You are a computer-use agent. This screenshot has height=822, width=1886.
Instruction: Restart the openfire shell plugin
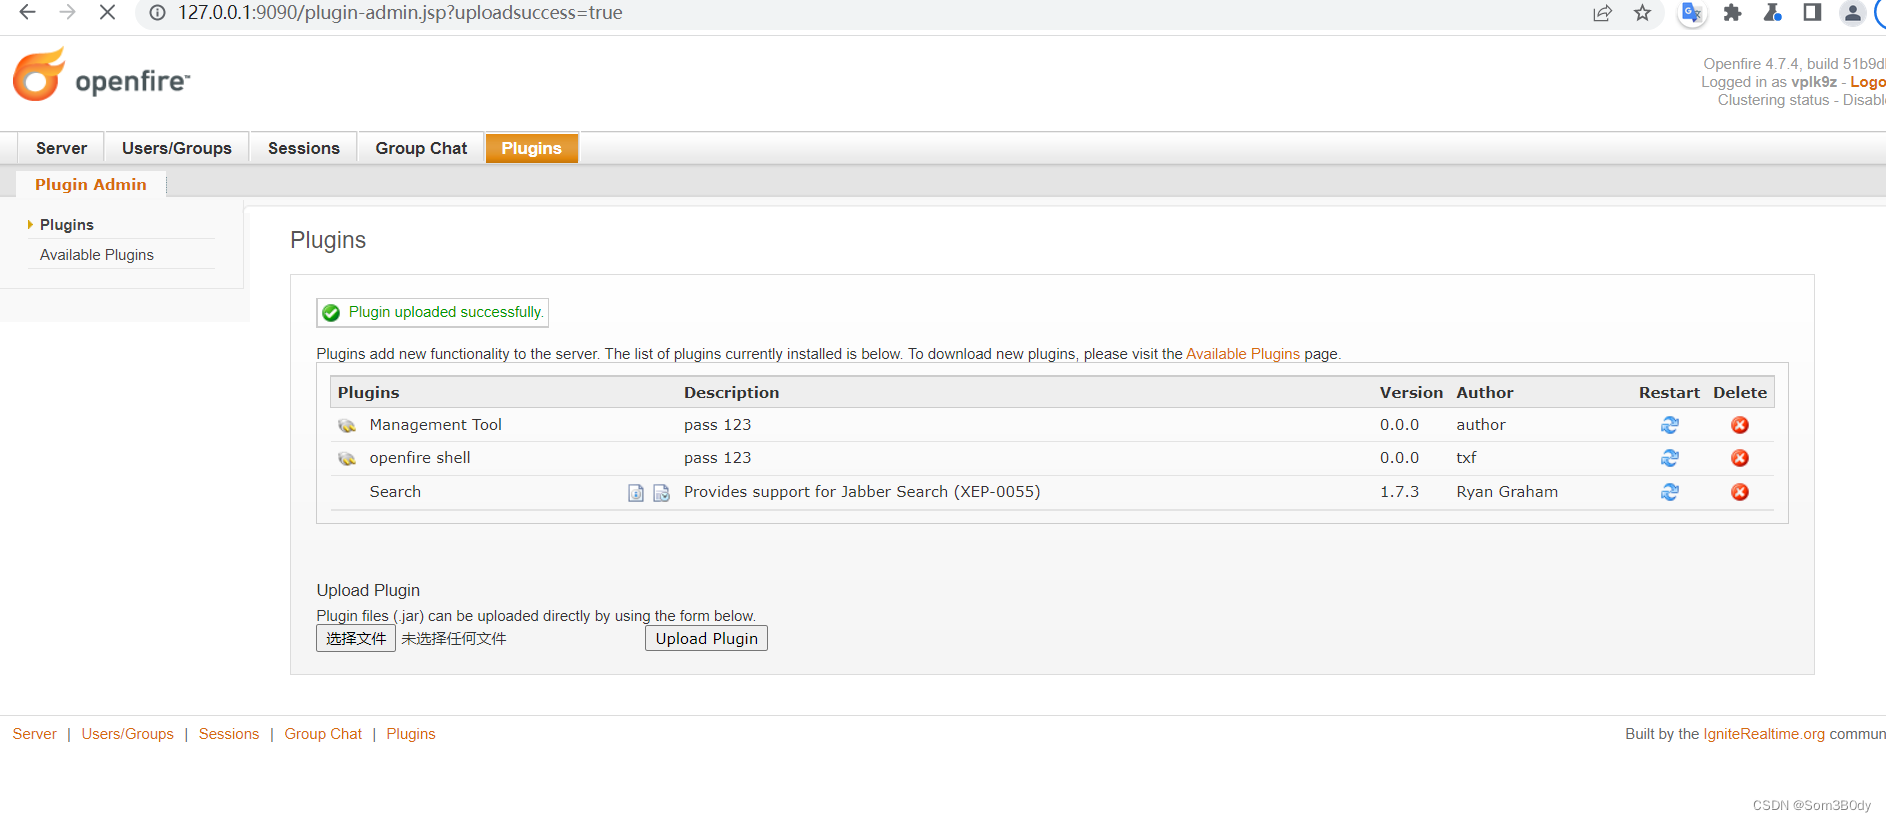click(1669, 458)
